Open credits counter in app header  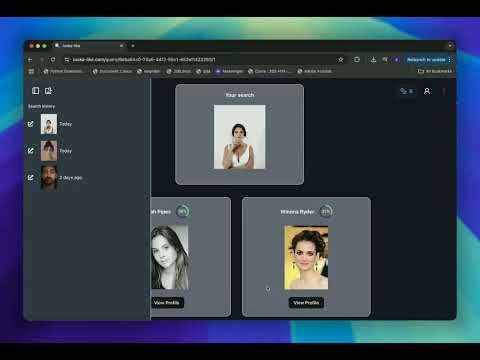(407, 91)
